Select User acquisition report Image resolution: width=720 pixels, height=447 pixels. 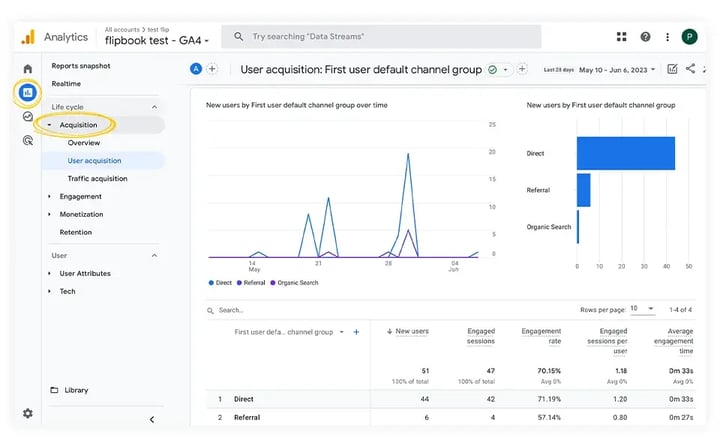tap(94, 161)
